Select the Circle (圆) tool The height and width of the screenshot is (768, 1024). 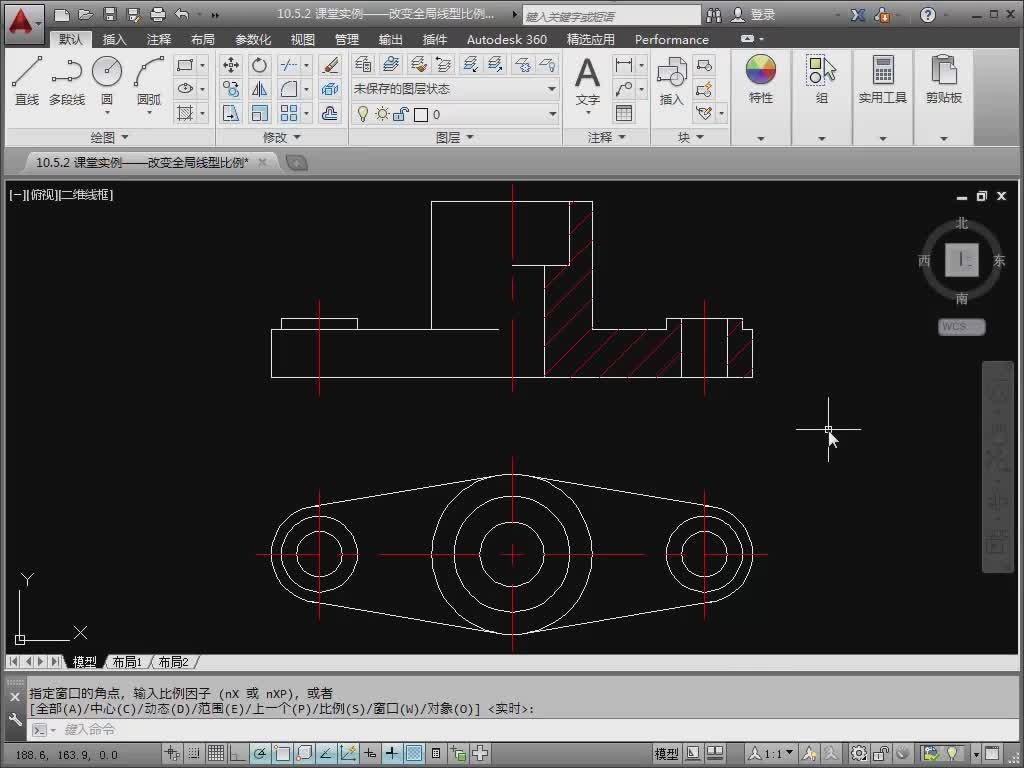coord(107,81)
